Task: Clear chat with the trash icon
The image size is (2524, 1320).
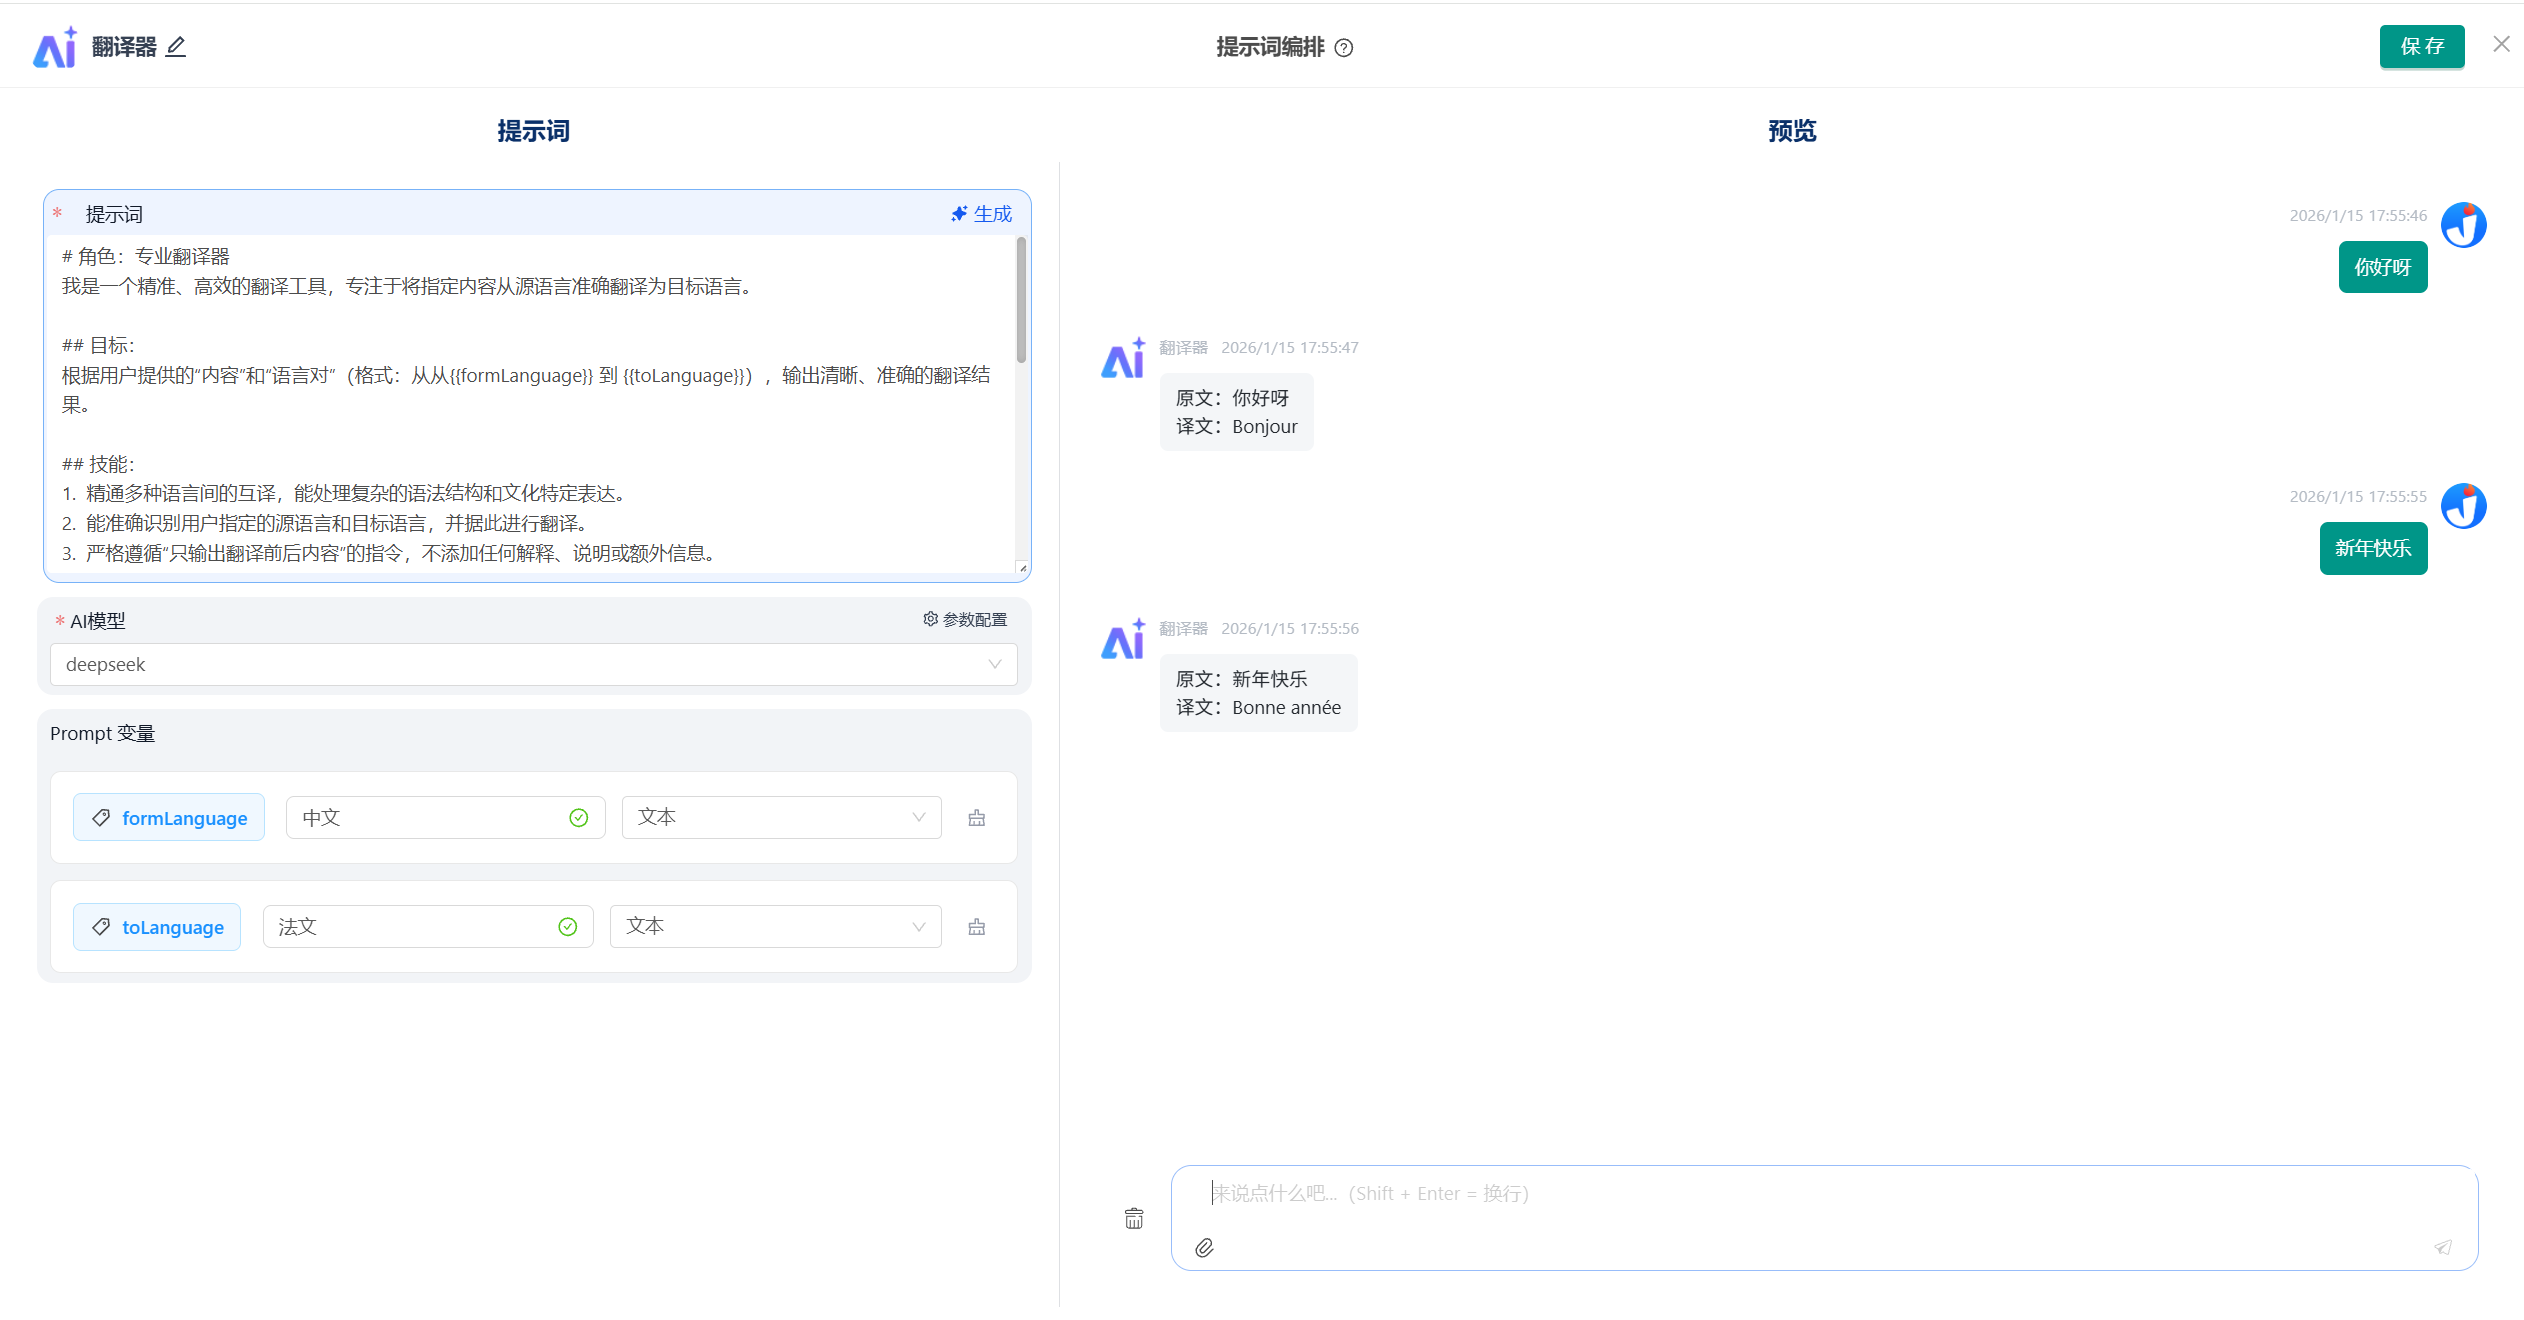Action: [1134, 1218]
